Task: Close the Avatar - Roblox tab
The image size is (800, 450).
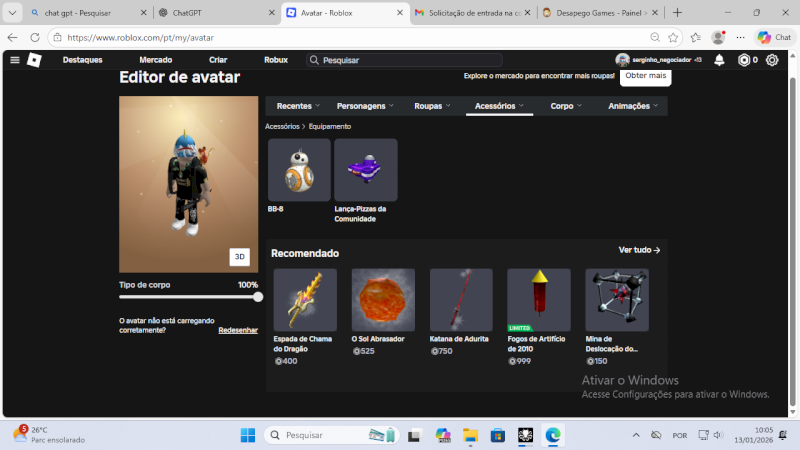Action: point(400,13)
